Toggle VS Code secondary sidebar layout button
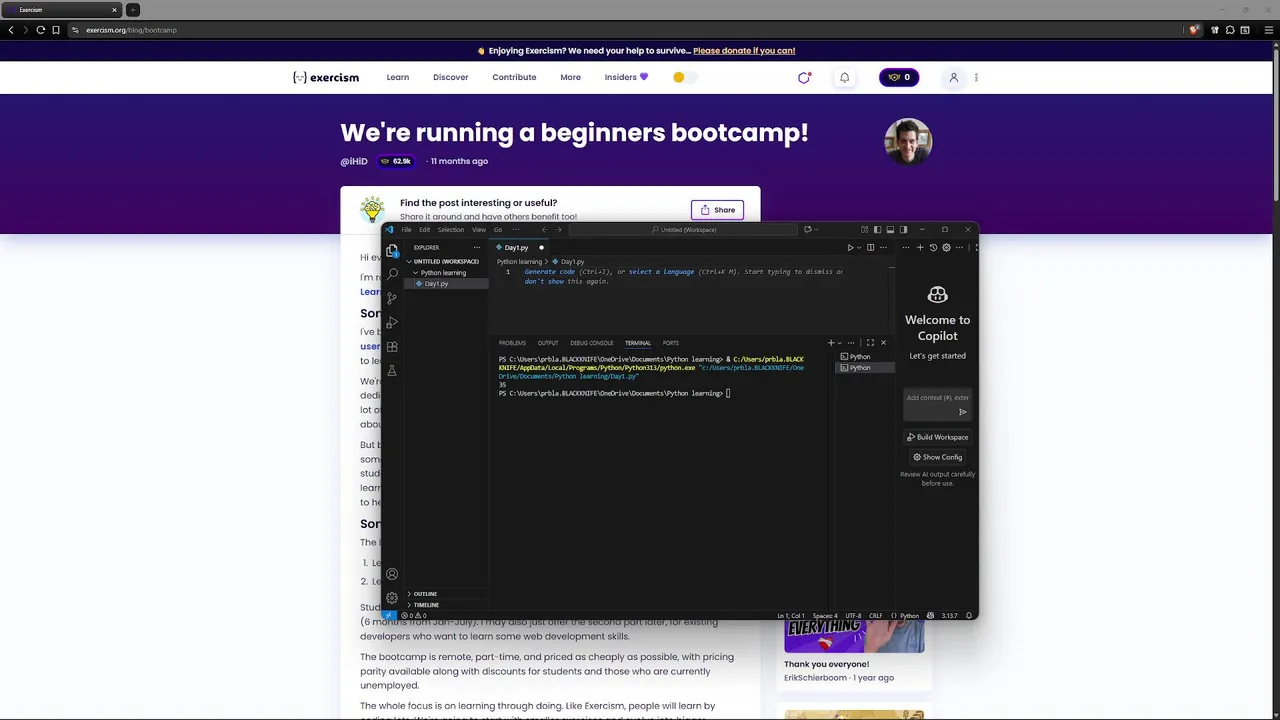The width and height of the screenshot is (1280, 720). pos(903,230)
